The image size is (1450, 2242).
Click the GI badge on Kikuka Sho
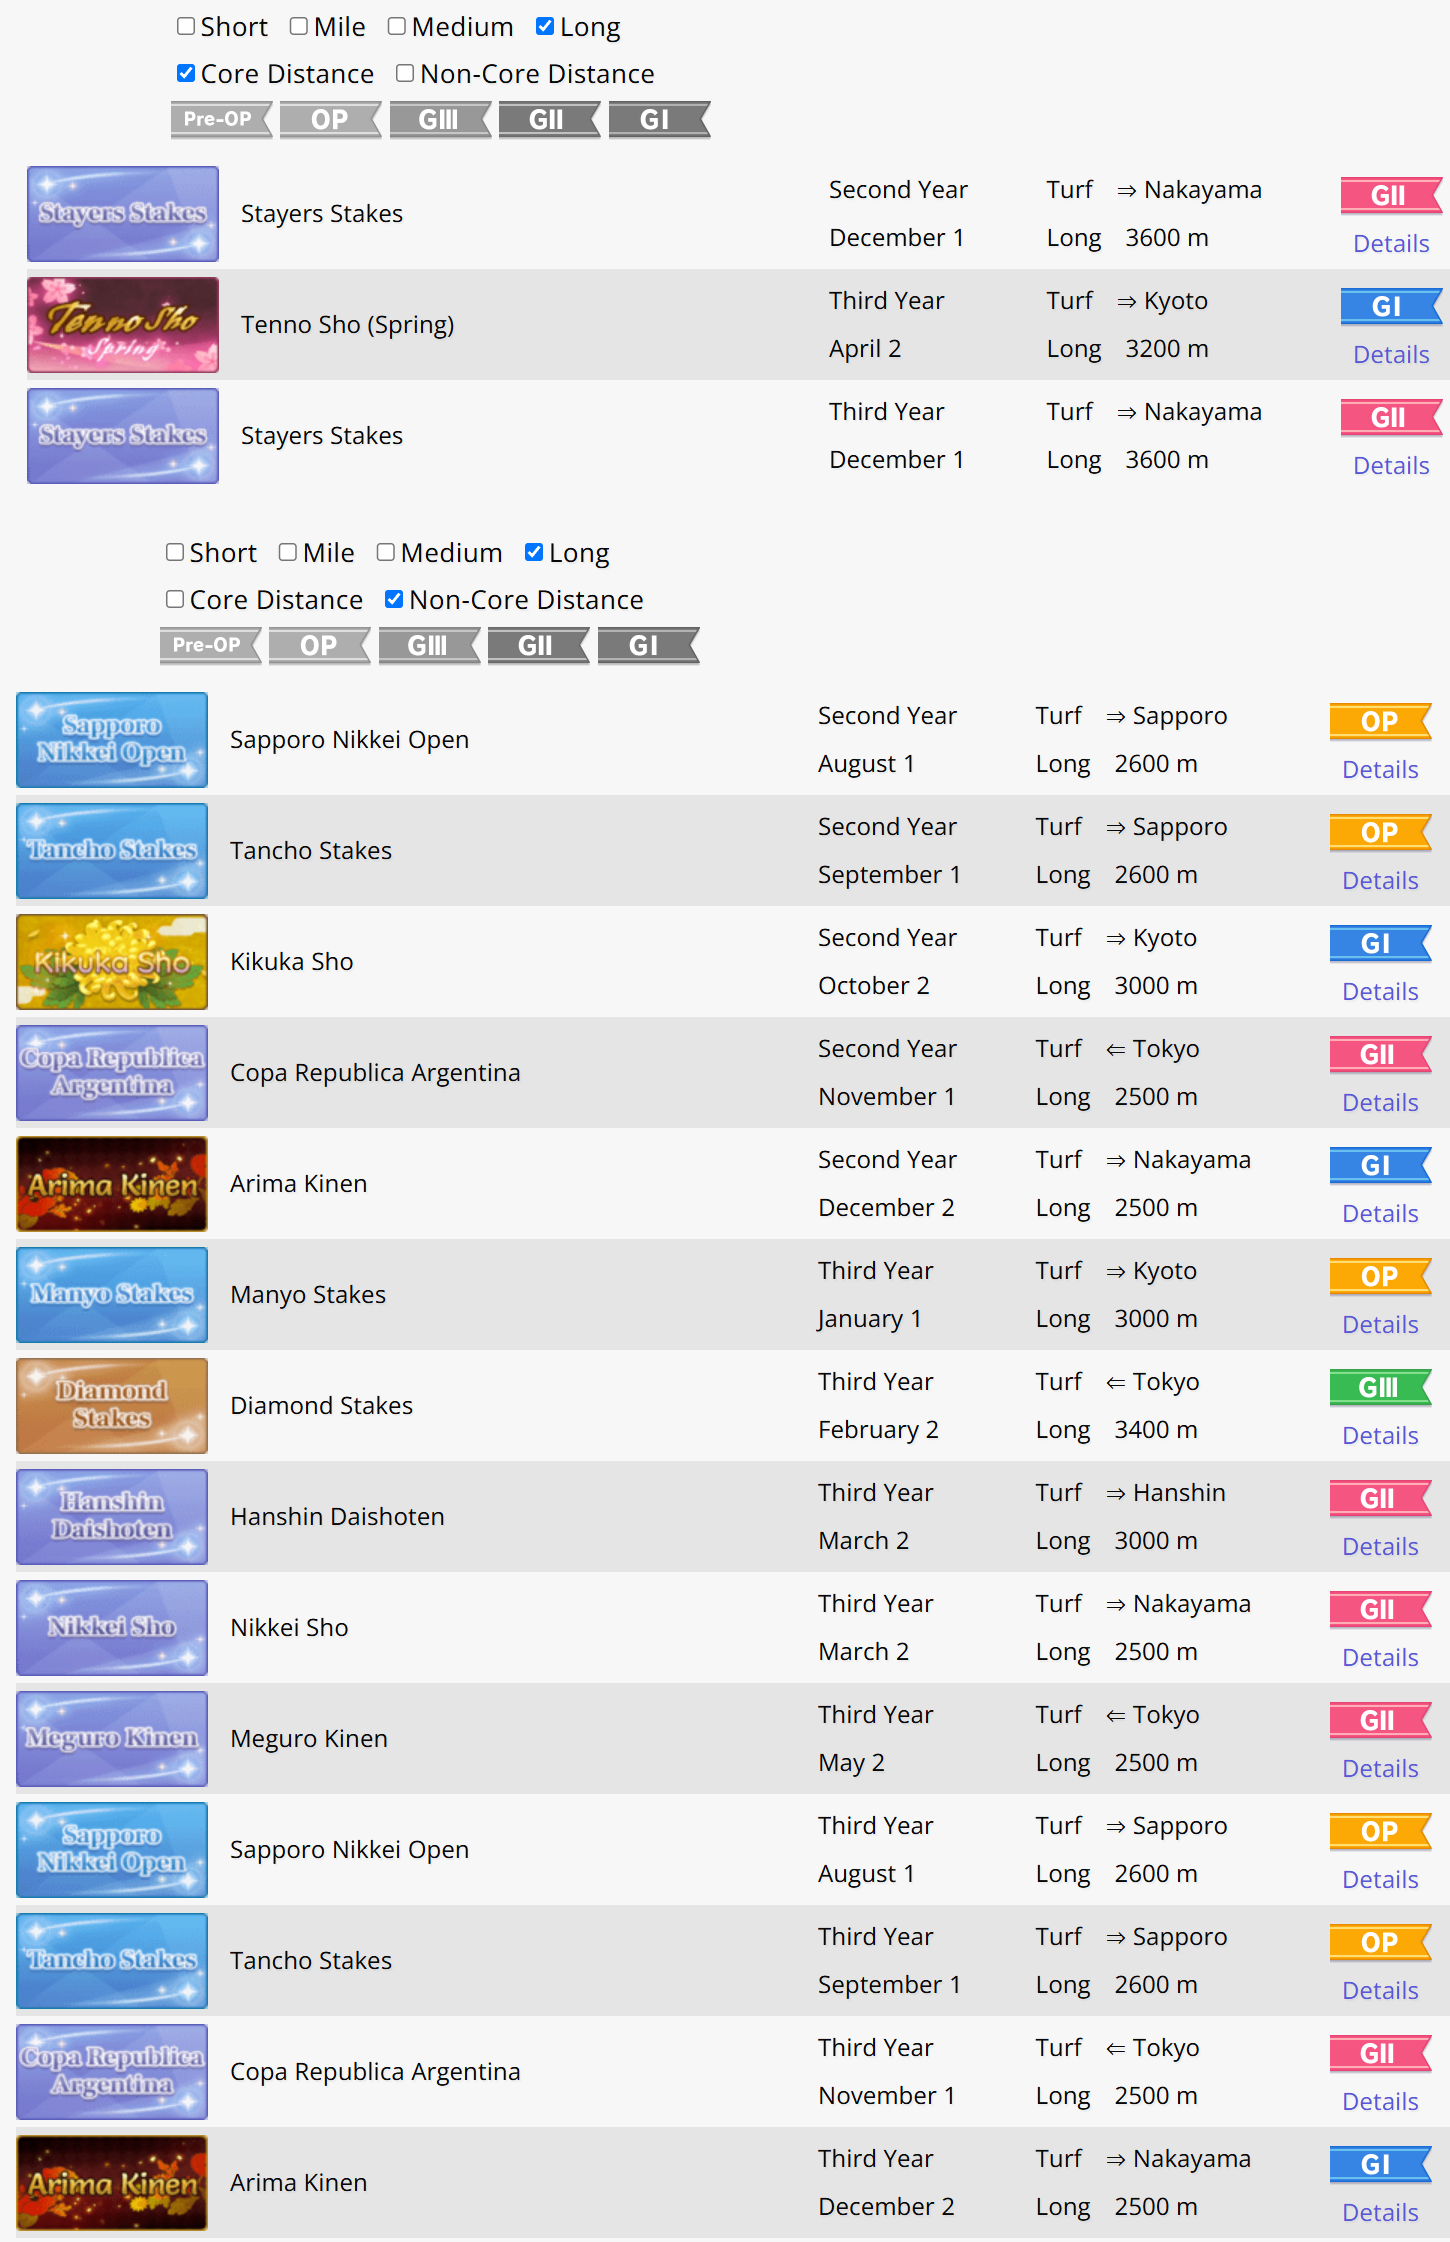pyautogui.click(x=1380, y=944)
